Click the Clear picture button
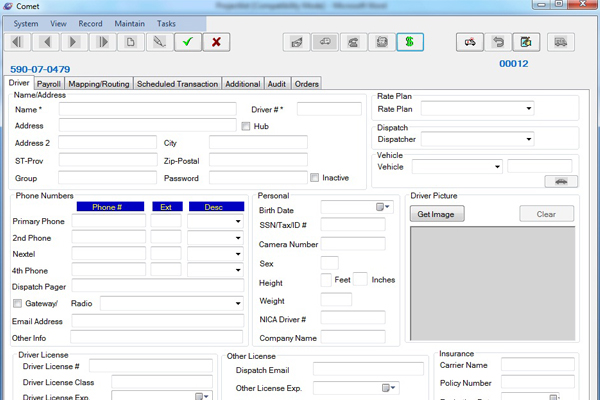The image size is (600, 400). coord(546,214)
